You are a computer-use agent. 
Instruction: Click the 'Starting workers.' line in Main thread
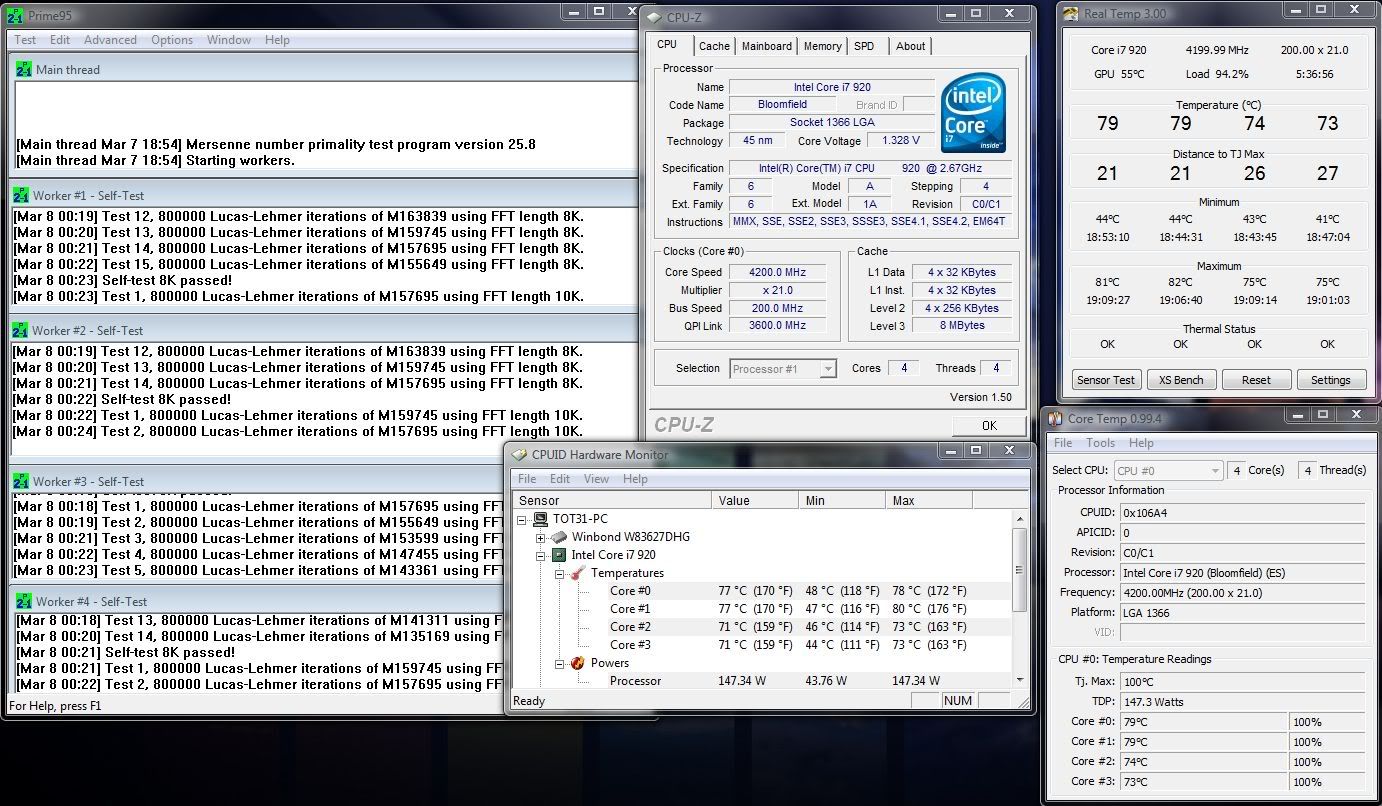155,160
